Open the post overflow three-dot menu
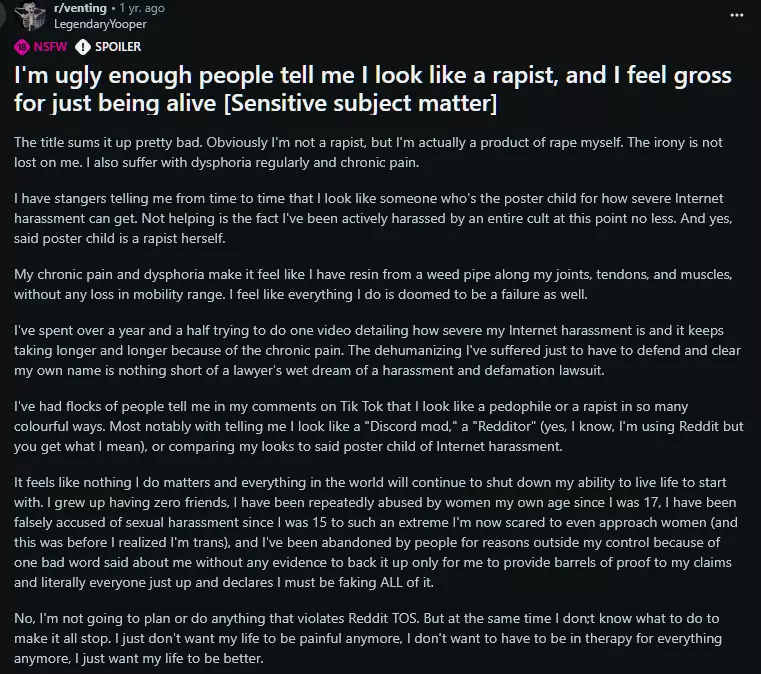Image resolution: width=761 pixels, height=674 pixels. click(x=737, y=15)
